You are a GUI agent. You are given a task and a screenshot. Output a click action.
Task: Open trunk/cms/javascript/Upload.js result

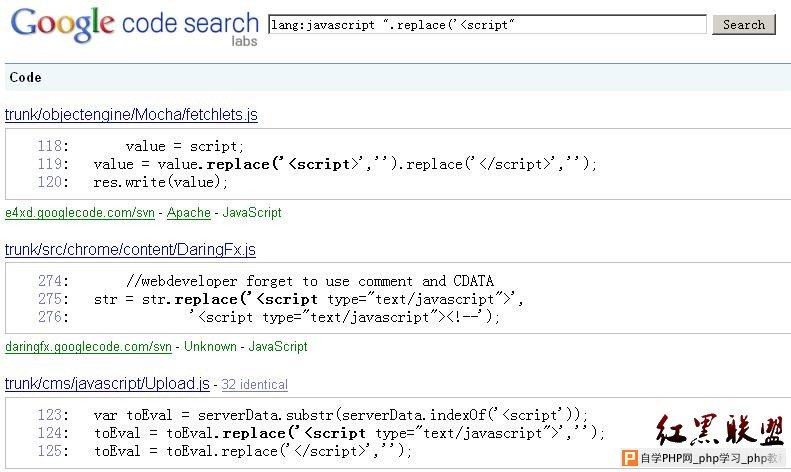coord(107,384)
